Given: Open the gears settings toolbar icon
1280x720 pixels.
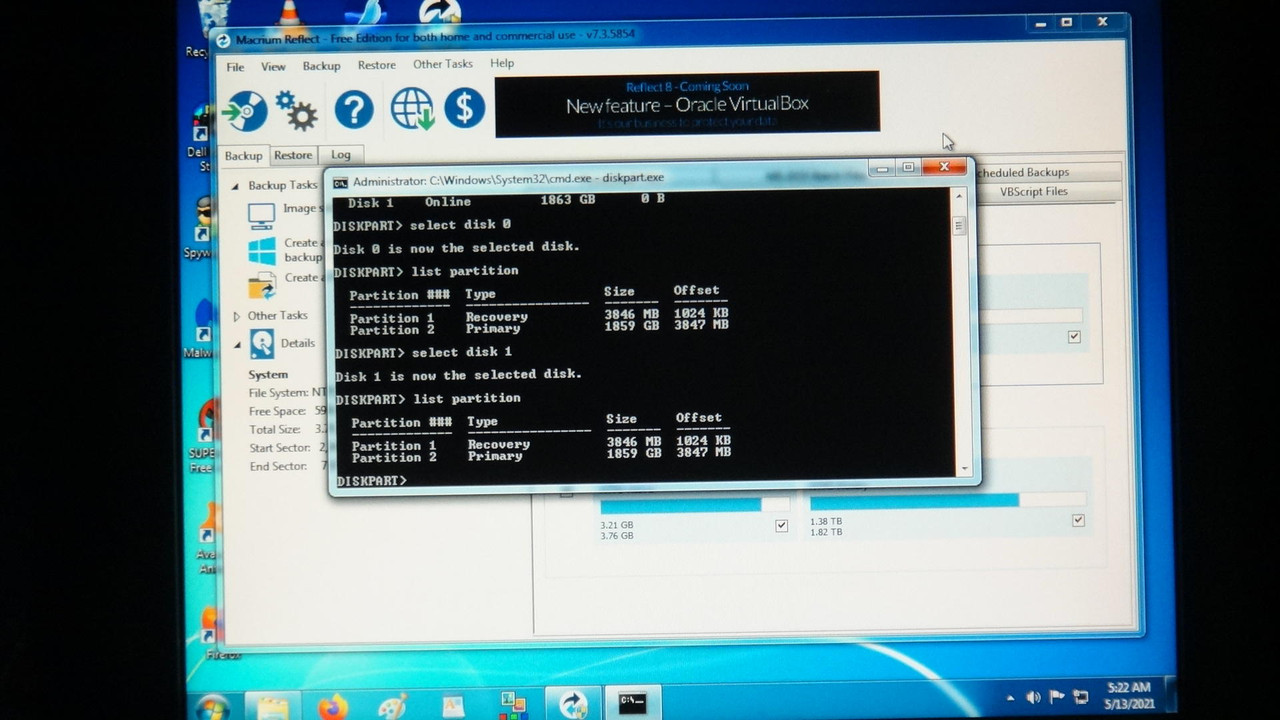Looking at the screenshot, I should tap(296, 110).
